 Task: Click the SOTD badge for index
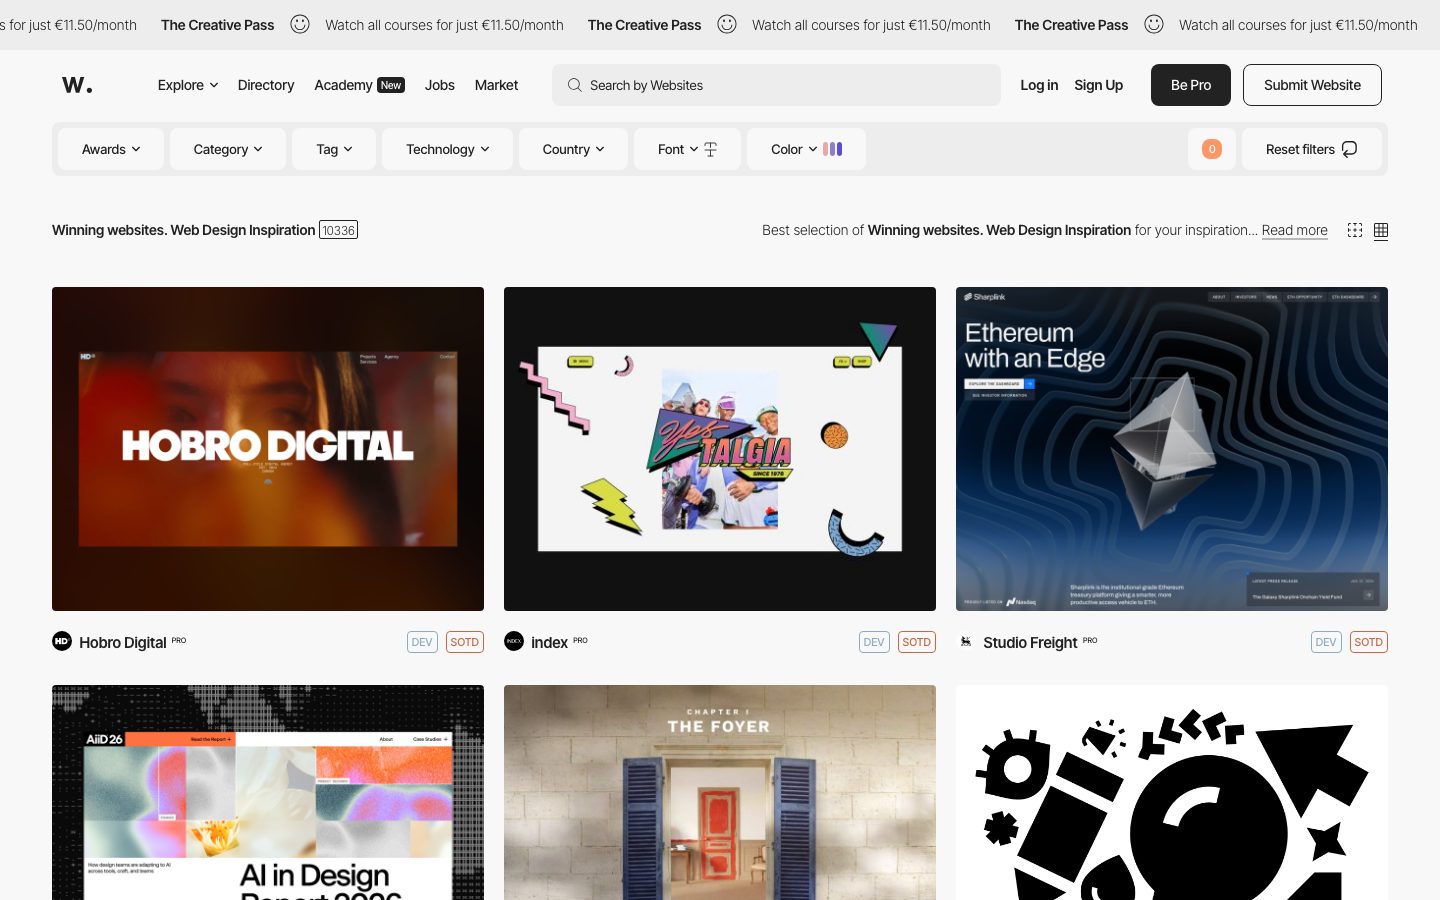point(917,642)
